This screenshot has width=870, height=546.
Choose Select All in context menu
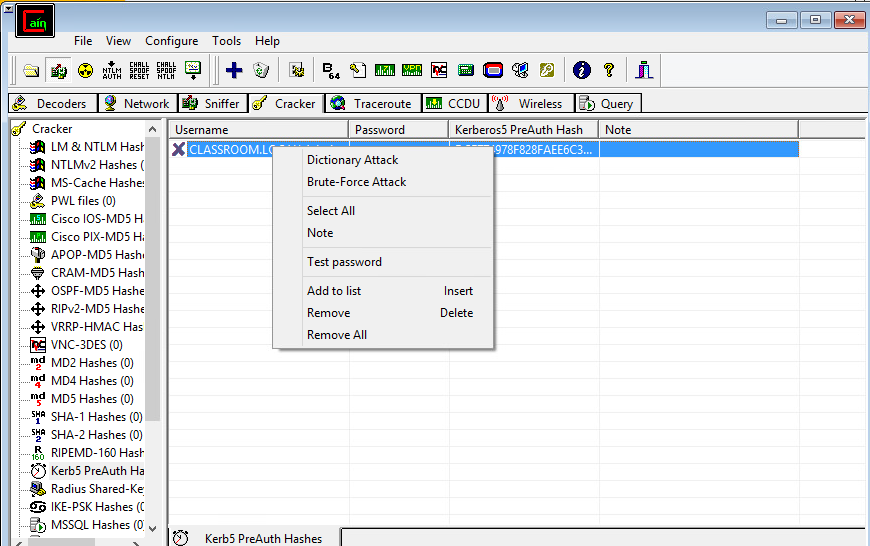coord(383,211)
